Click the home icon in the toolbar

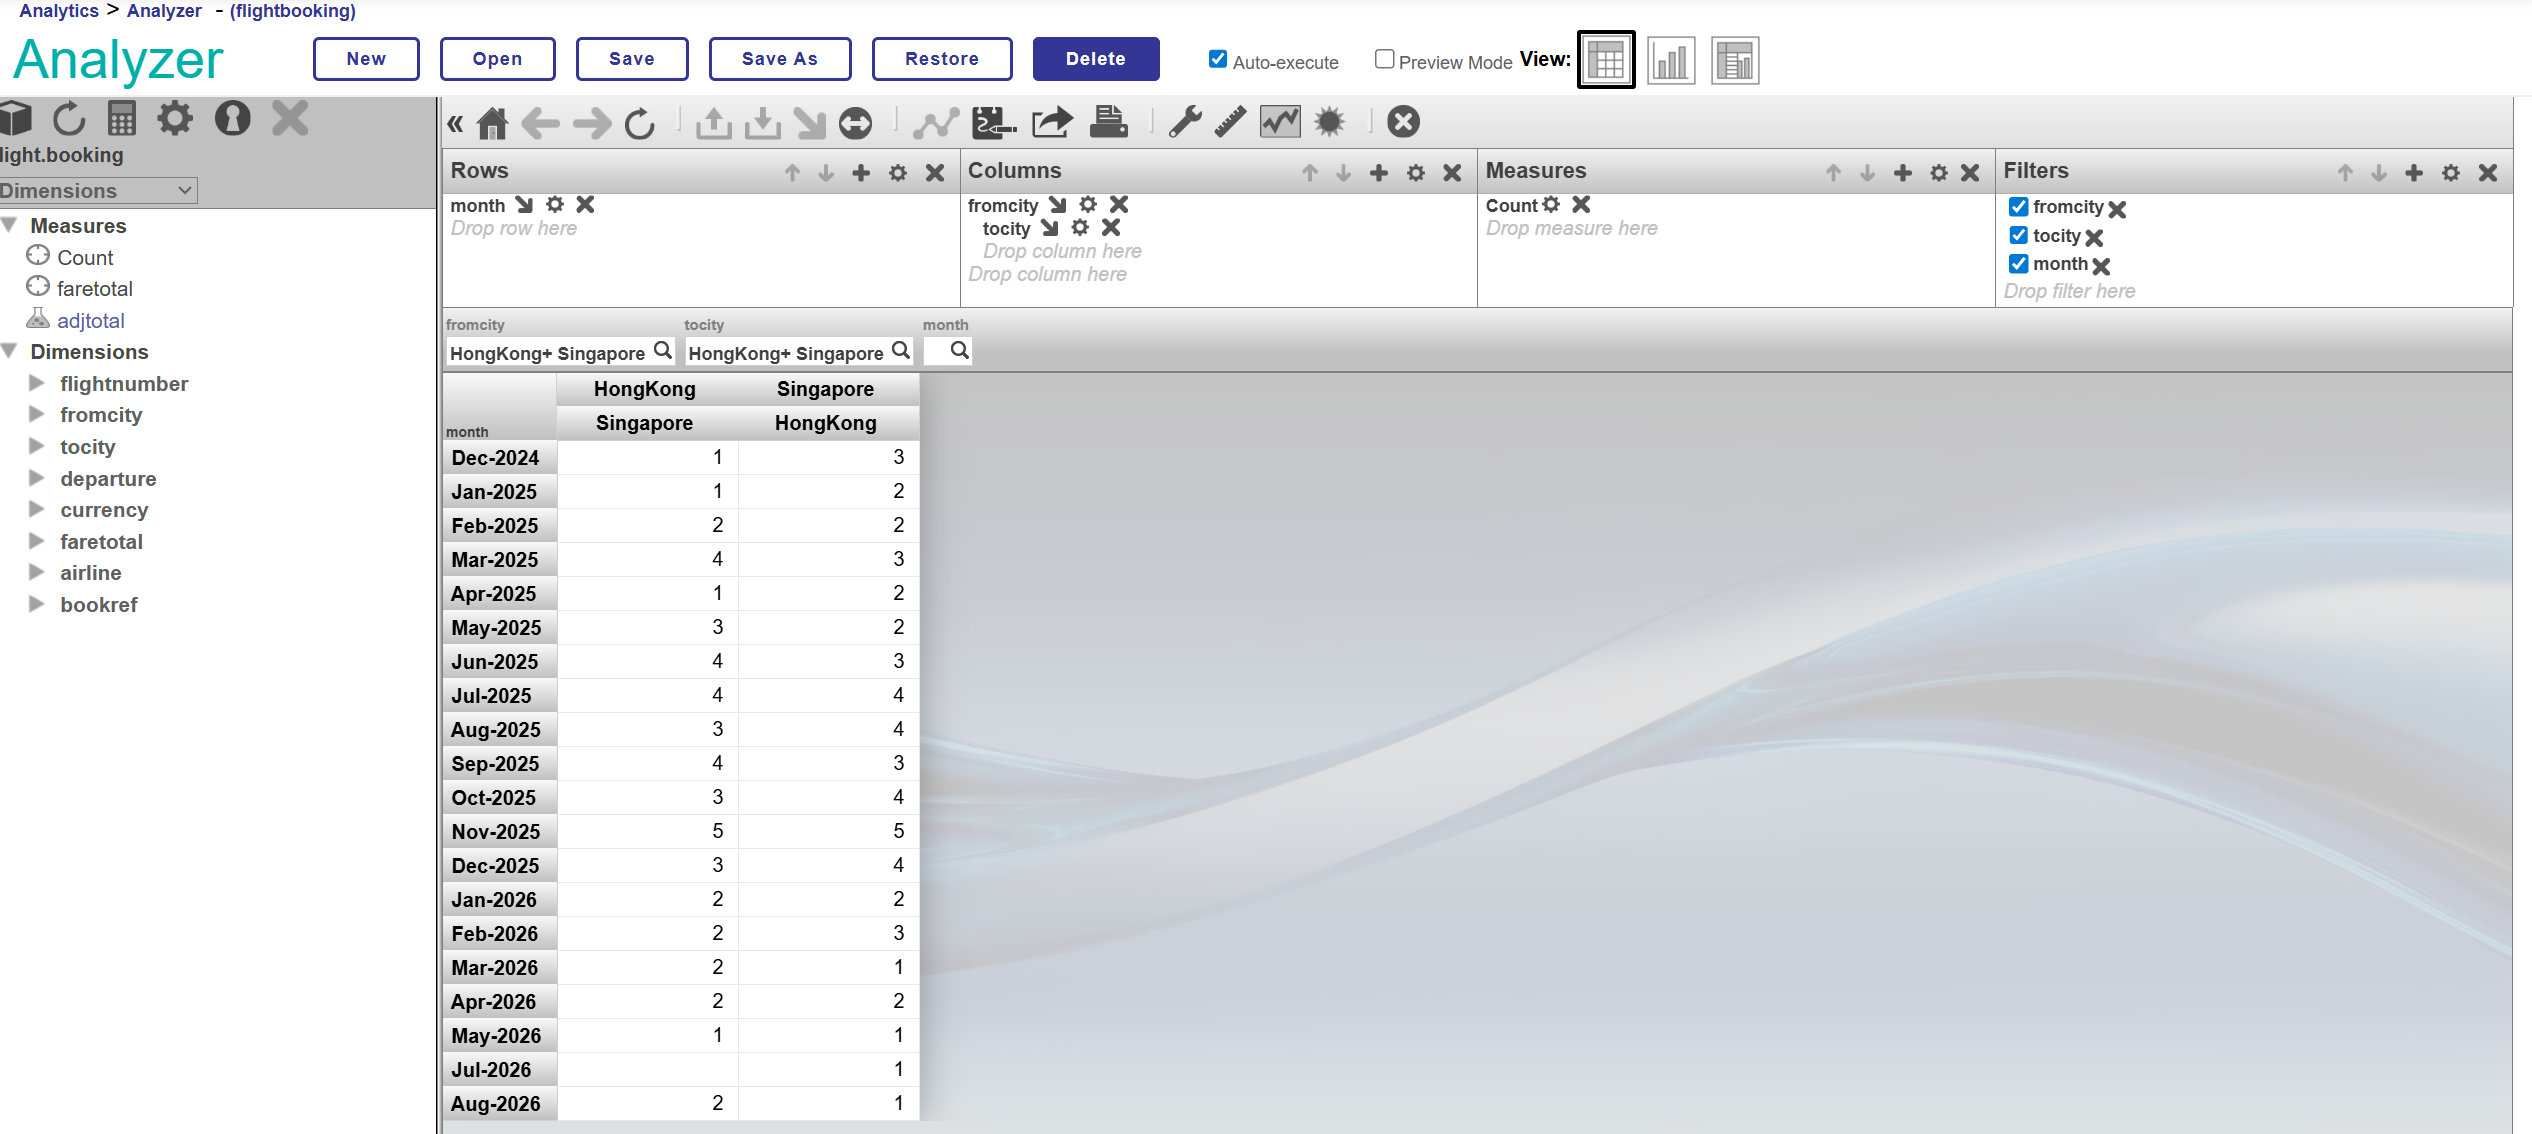[x=492, y=123]
